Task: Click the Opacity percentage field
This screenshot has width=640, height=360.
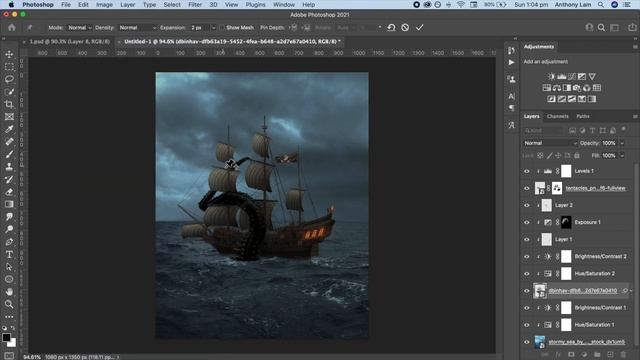Action: point(609,143)
